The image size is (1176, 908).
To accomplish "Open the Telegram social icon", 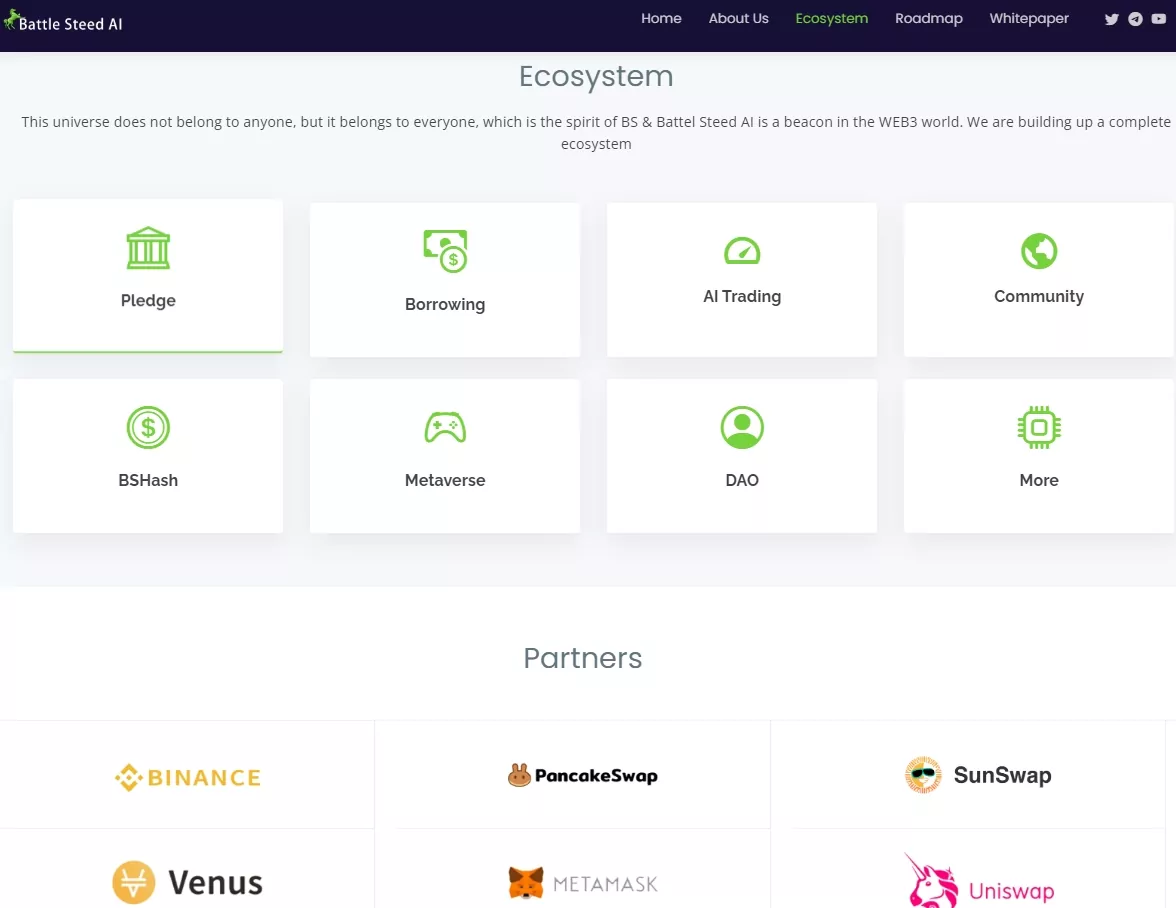I will coord(1136,19).
